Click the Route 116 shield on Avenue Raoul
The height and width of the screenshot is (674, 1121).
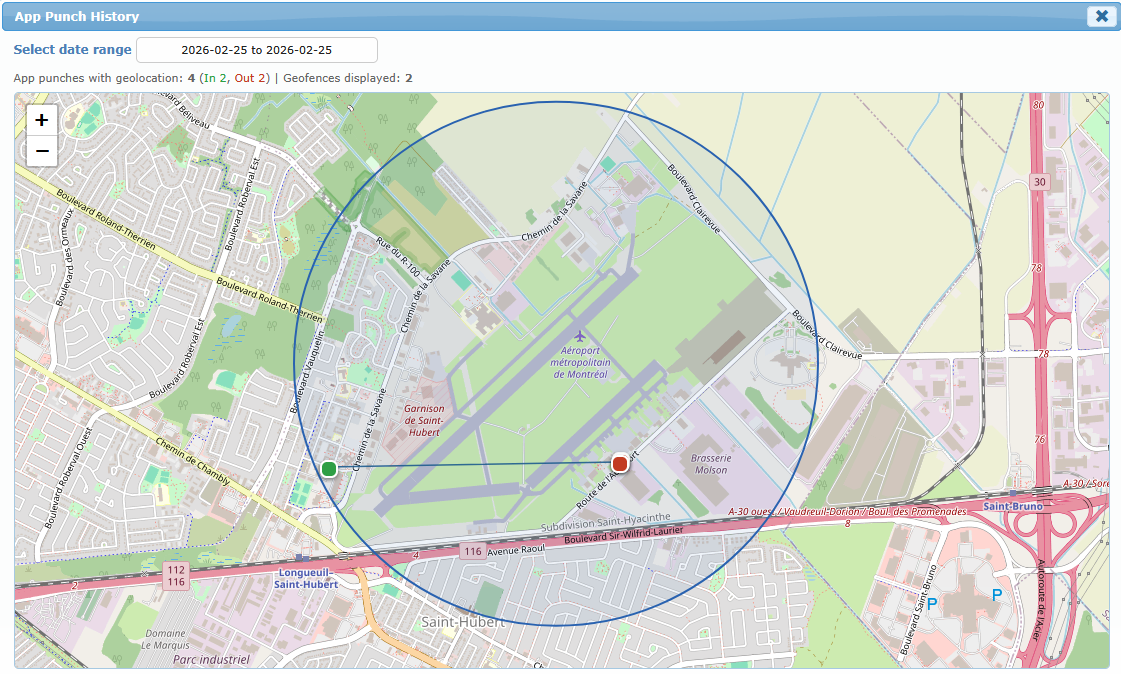pos(472,551)
